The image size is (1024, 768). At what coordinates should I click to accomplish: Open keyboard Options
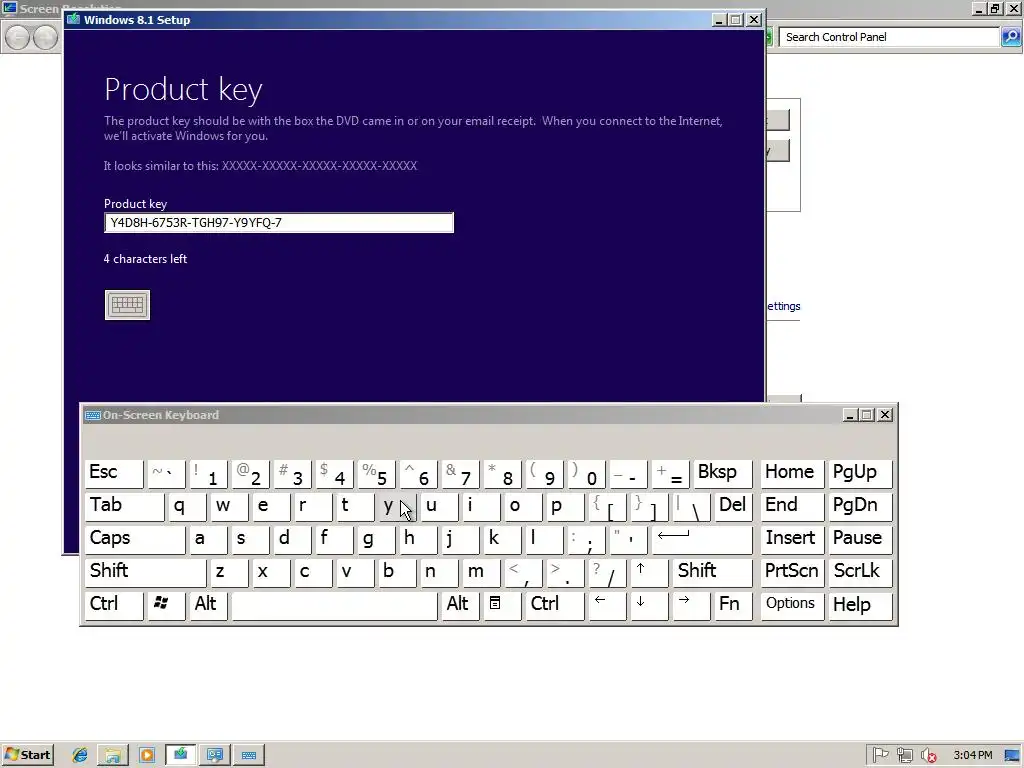[792, 604]
